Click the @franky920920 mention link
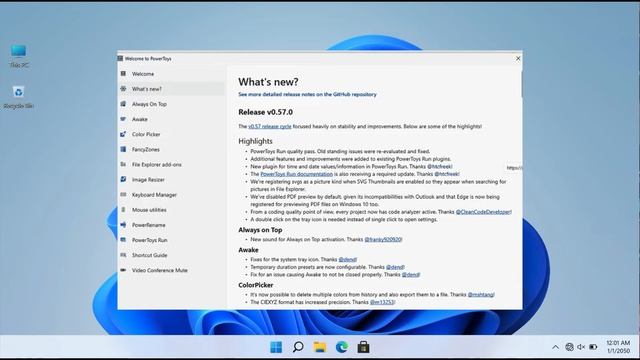 pos(383,240)
